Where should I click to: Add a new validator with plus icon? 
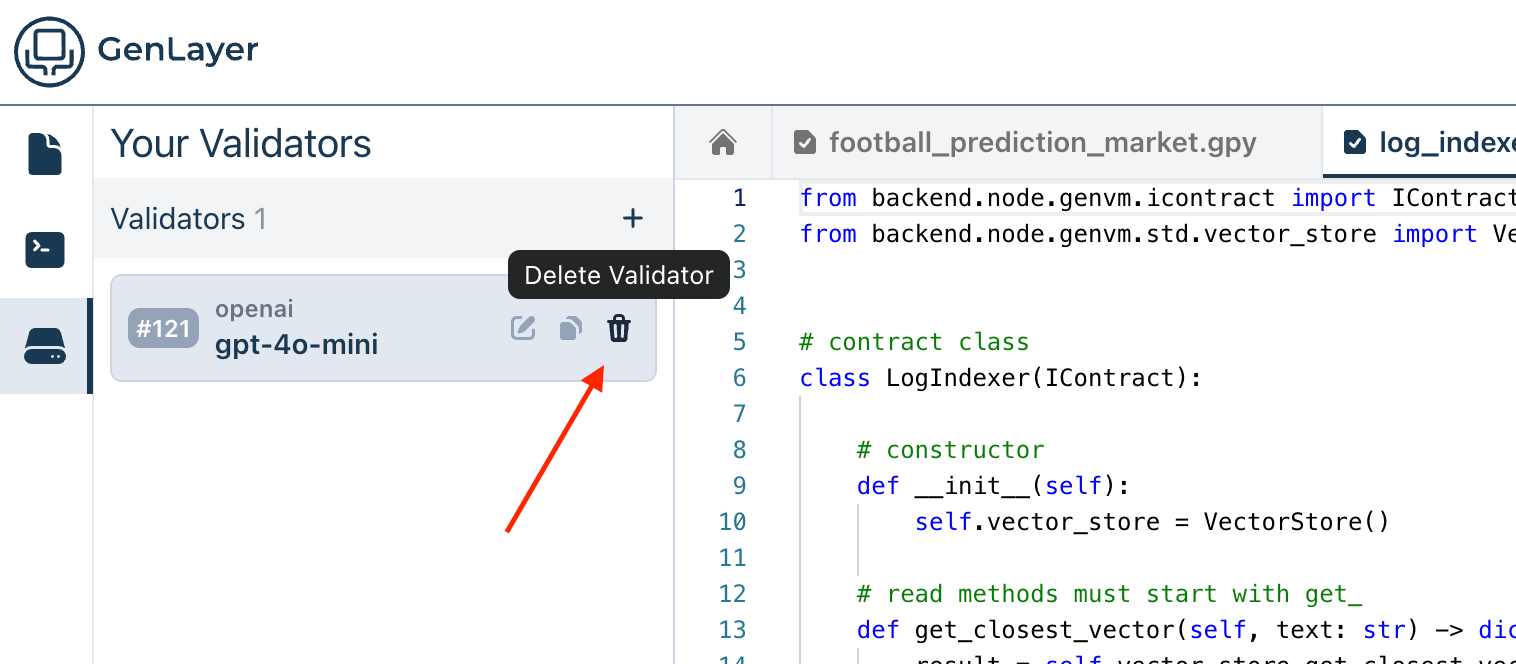pos(633,218)
